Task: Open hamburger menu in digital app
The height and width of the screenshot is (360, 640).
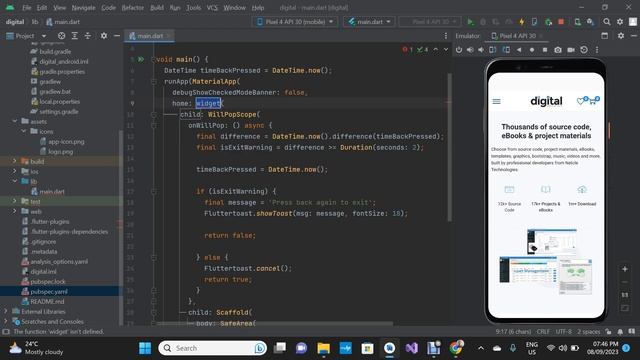Action: tap(496, 101)
